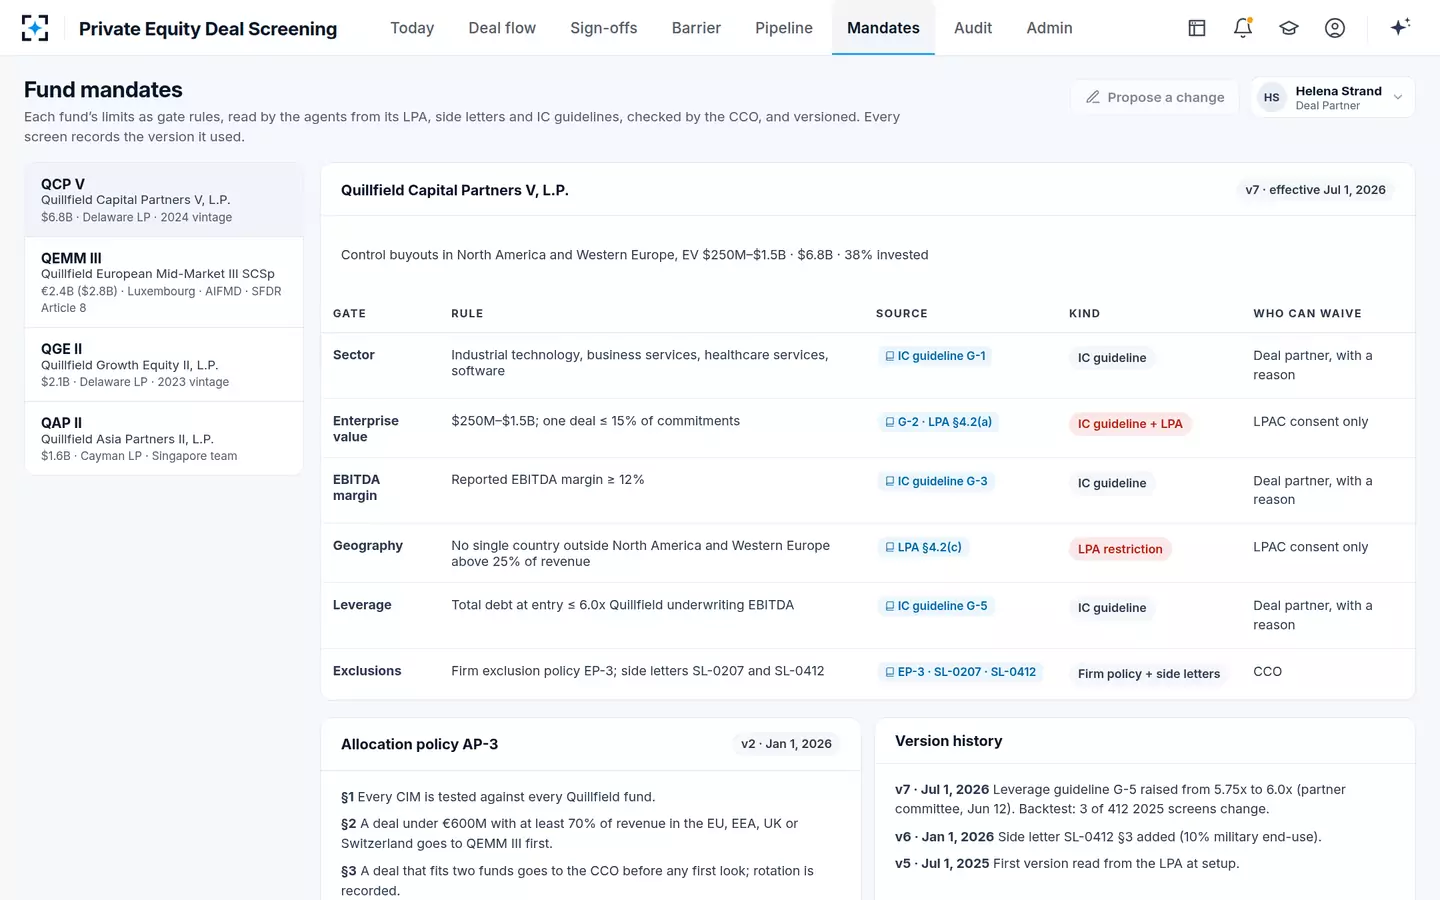Open notifications bell
1440x900 pixels.
click(x=1243, y=28)
